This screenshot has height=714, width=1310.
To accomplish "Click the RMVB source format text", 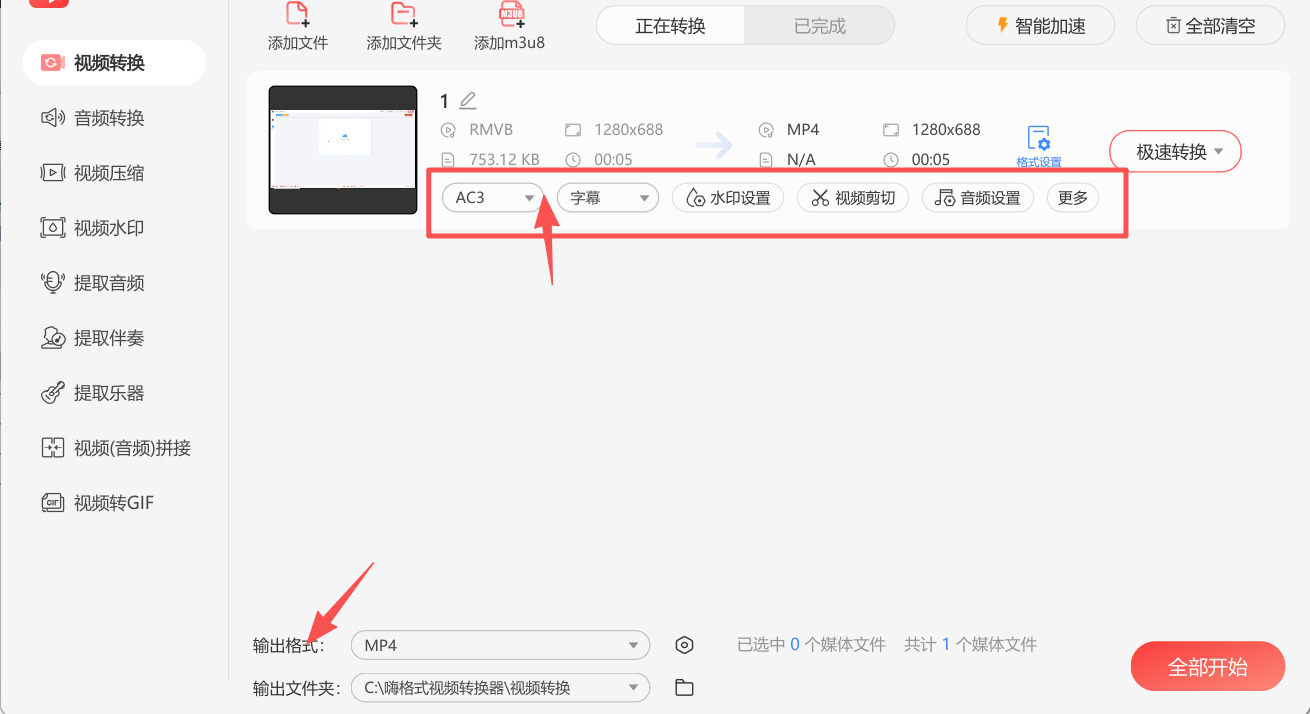I will pyautogui.click(x=491, y=130).
